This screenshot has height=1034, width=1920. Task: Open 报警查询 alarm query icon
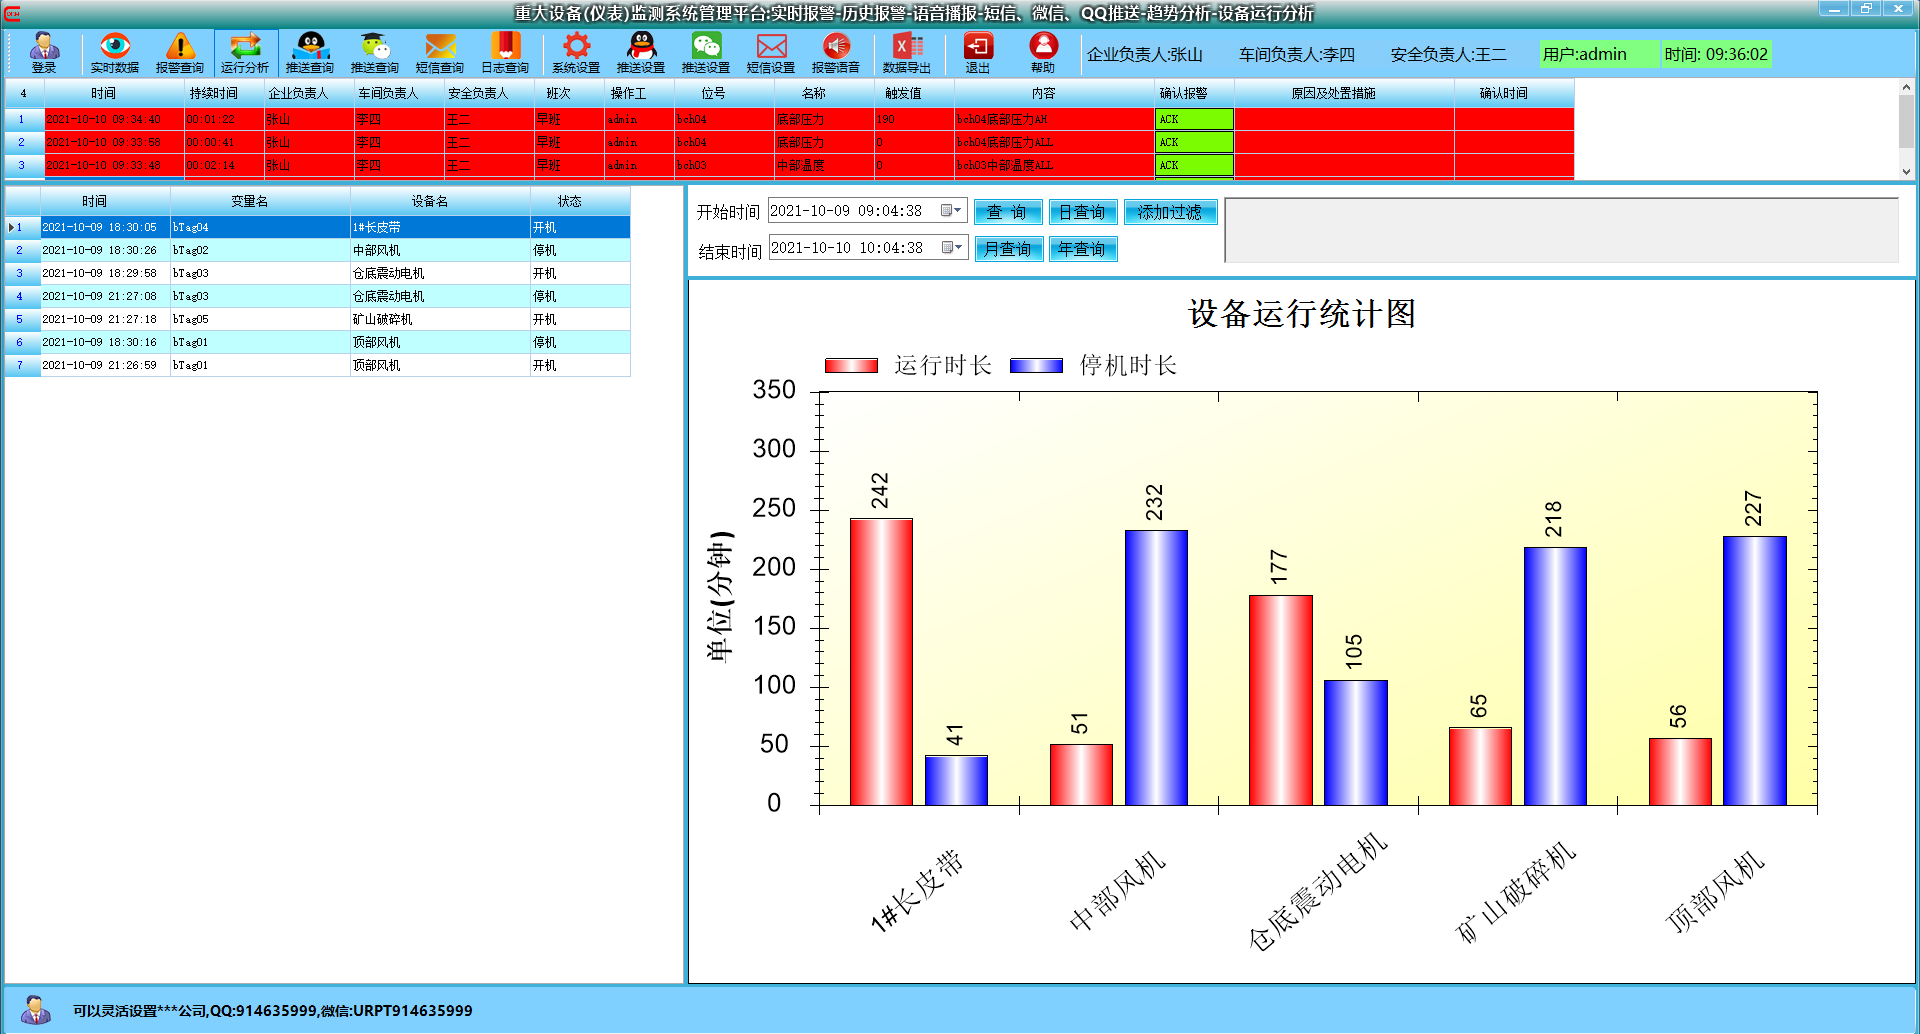[x=180, y=53]
